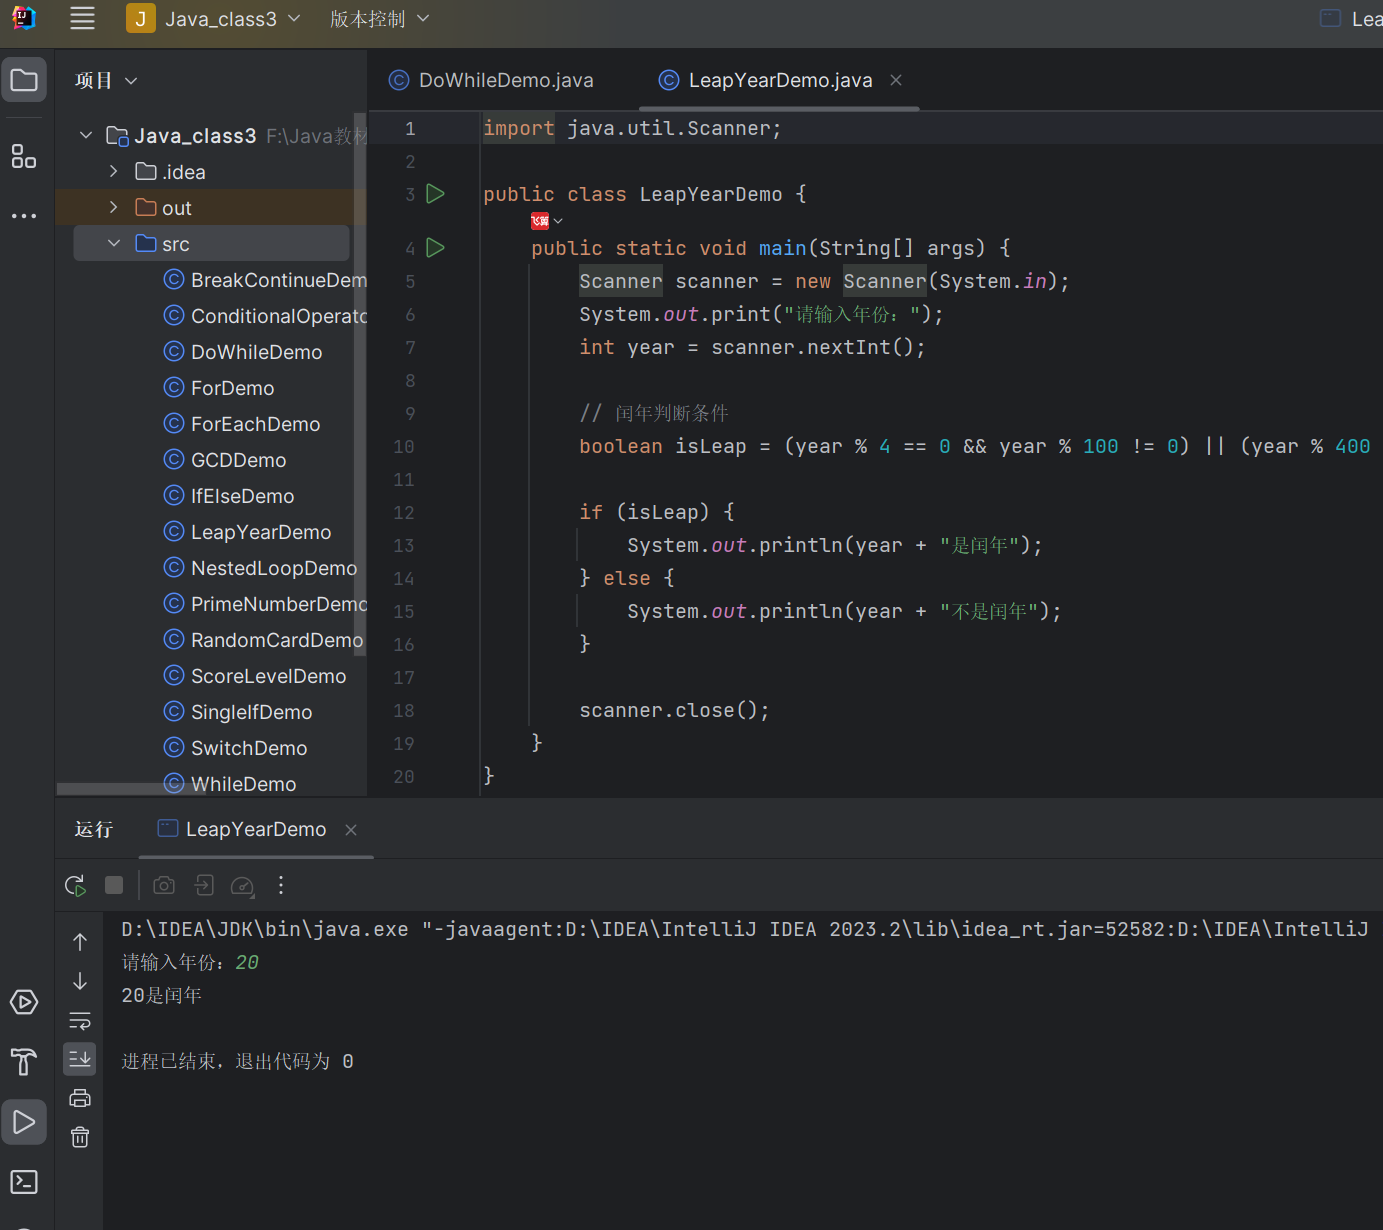Click the Build hammer icon in sidebar
This screenshot has width=1383, height=1230.
(24, 1061)
